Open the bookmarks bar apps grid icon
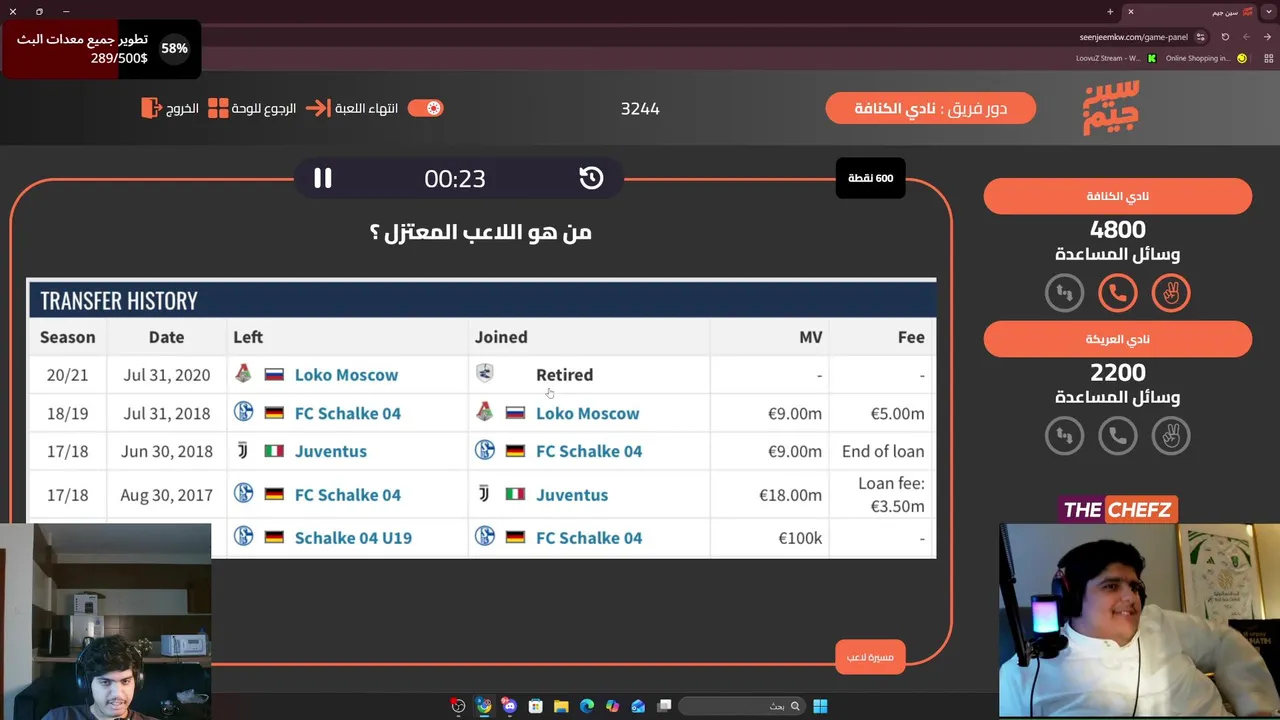 [1267, 58]
